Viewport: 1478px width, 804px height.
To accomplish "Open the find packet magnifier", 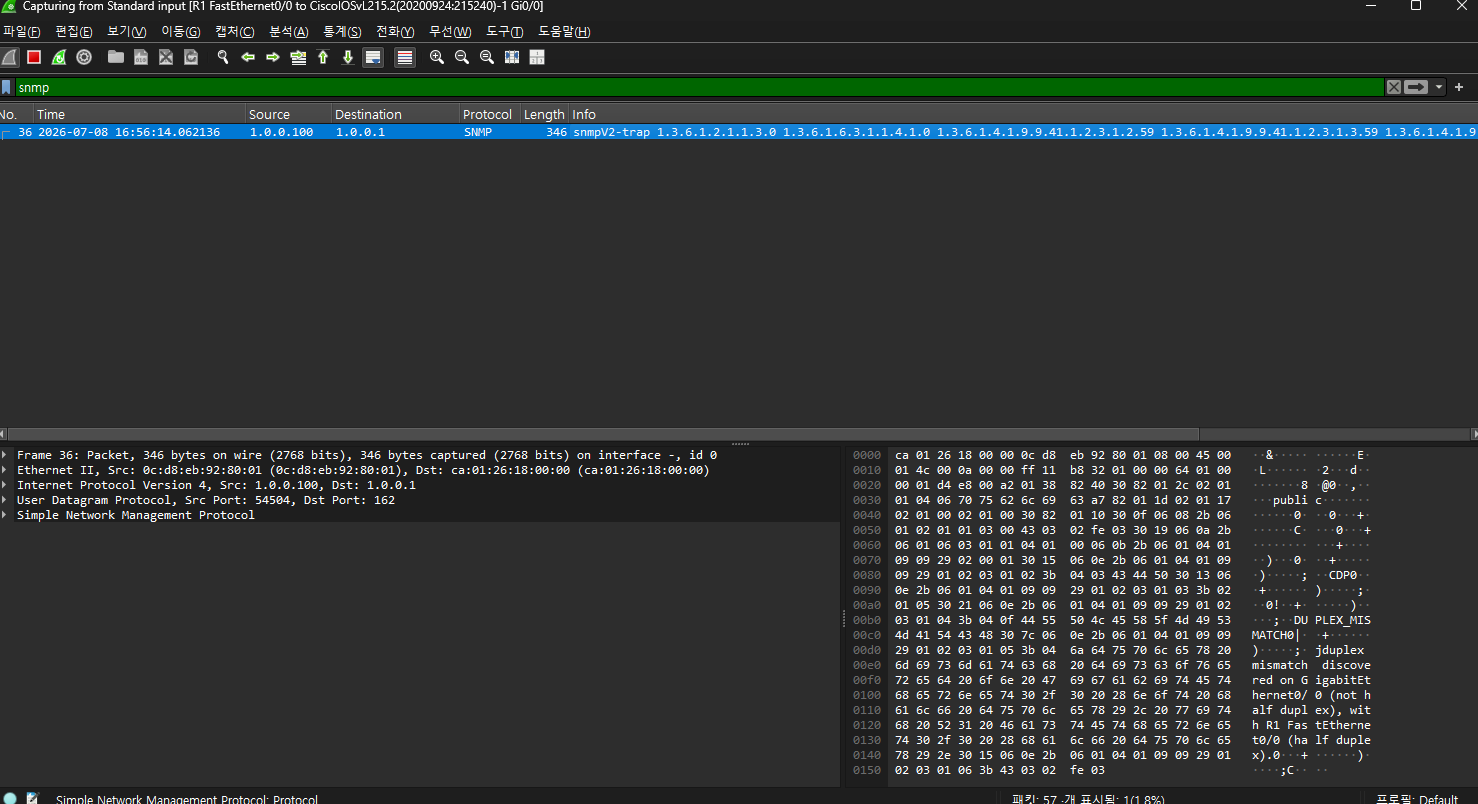I will pyautogui.click(x=223, y=57).
